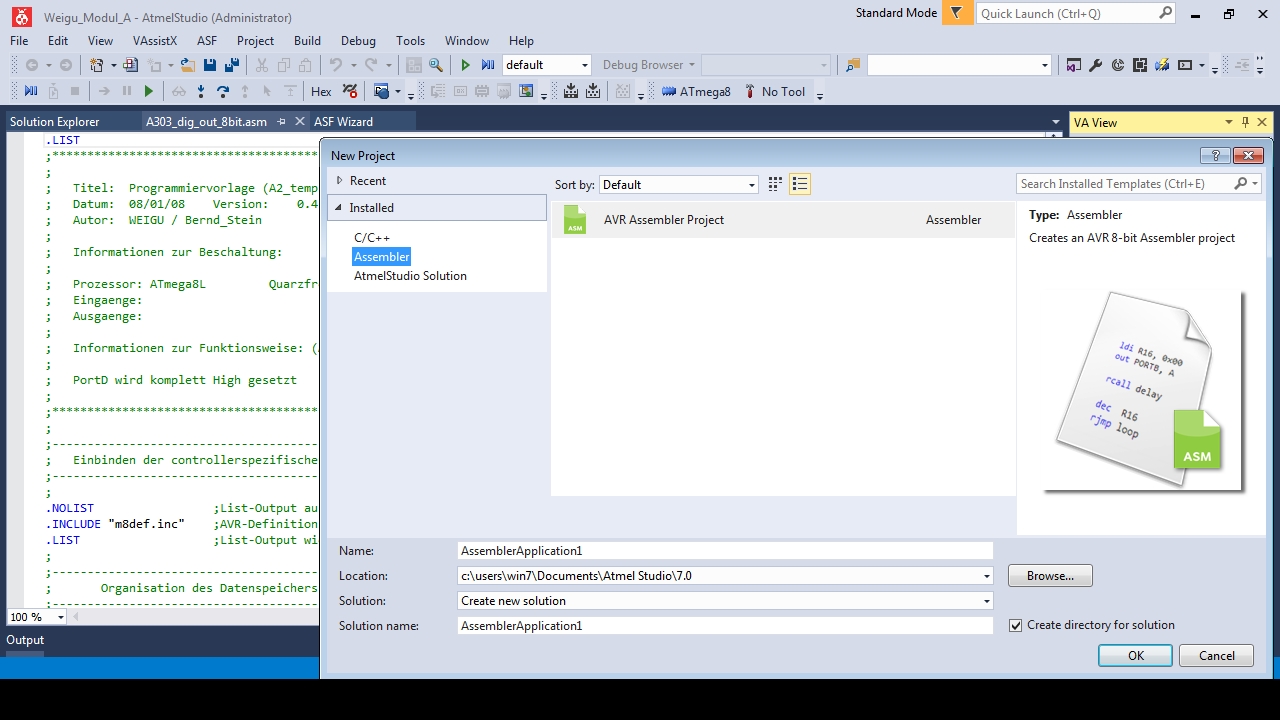Click the Visual Studio properties window icon
The image size is (1280, 720).
[x=1073, y=65]
